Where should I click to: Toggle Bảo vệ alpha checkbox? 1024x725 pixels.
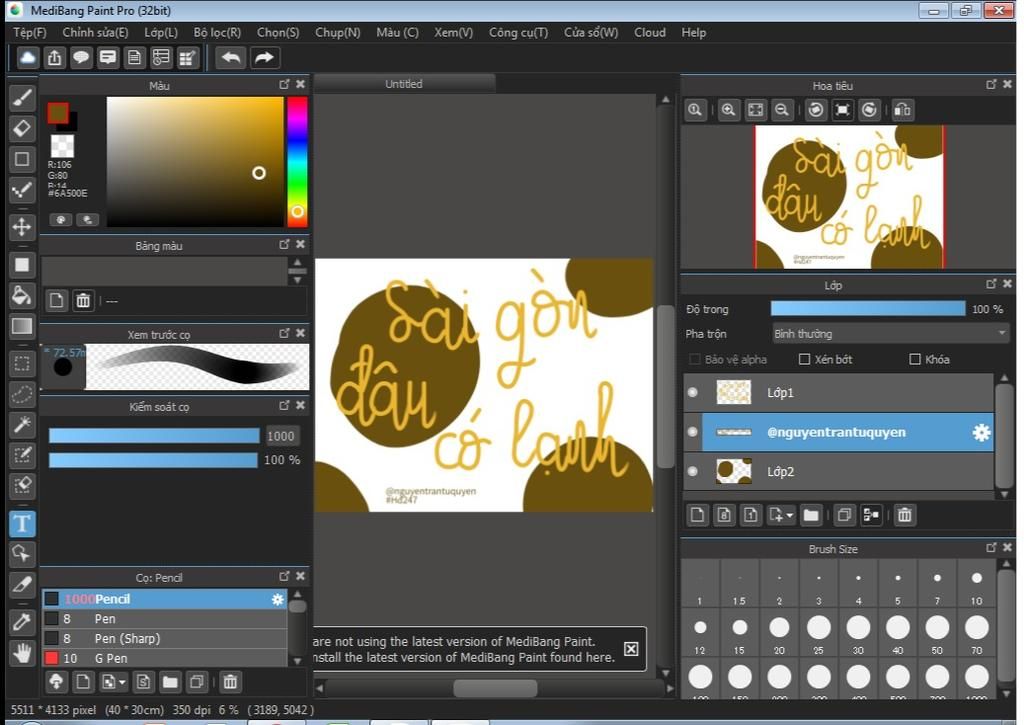coord(695,359)
